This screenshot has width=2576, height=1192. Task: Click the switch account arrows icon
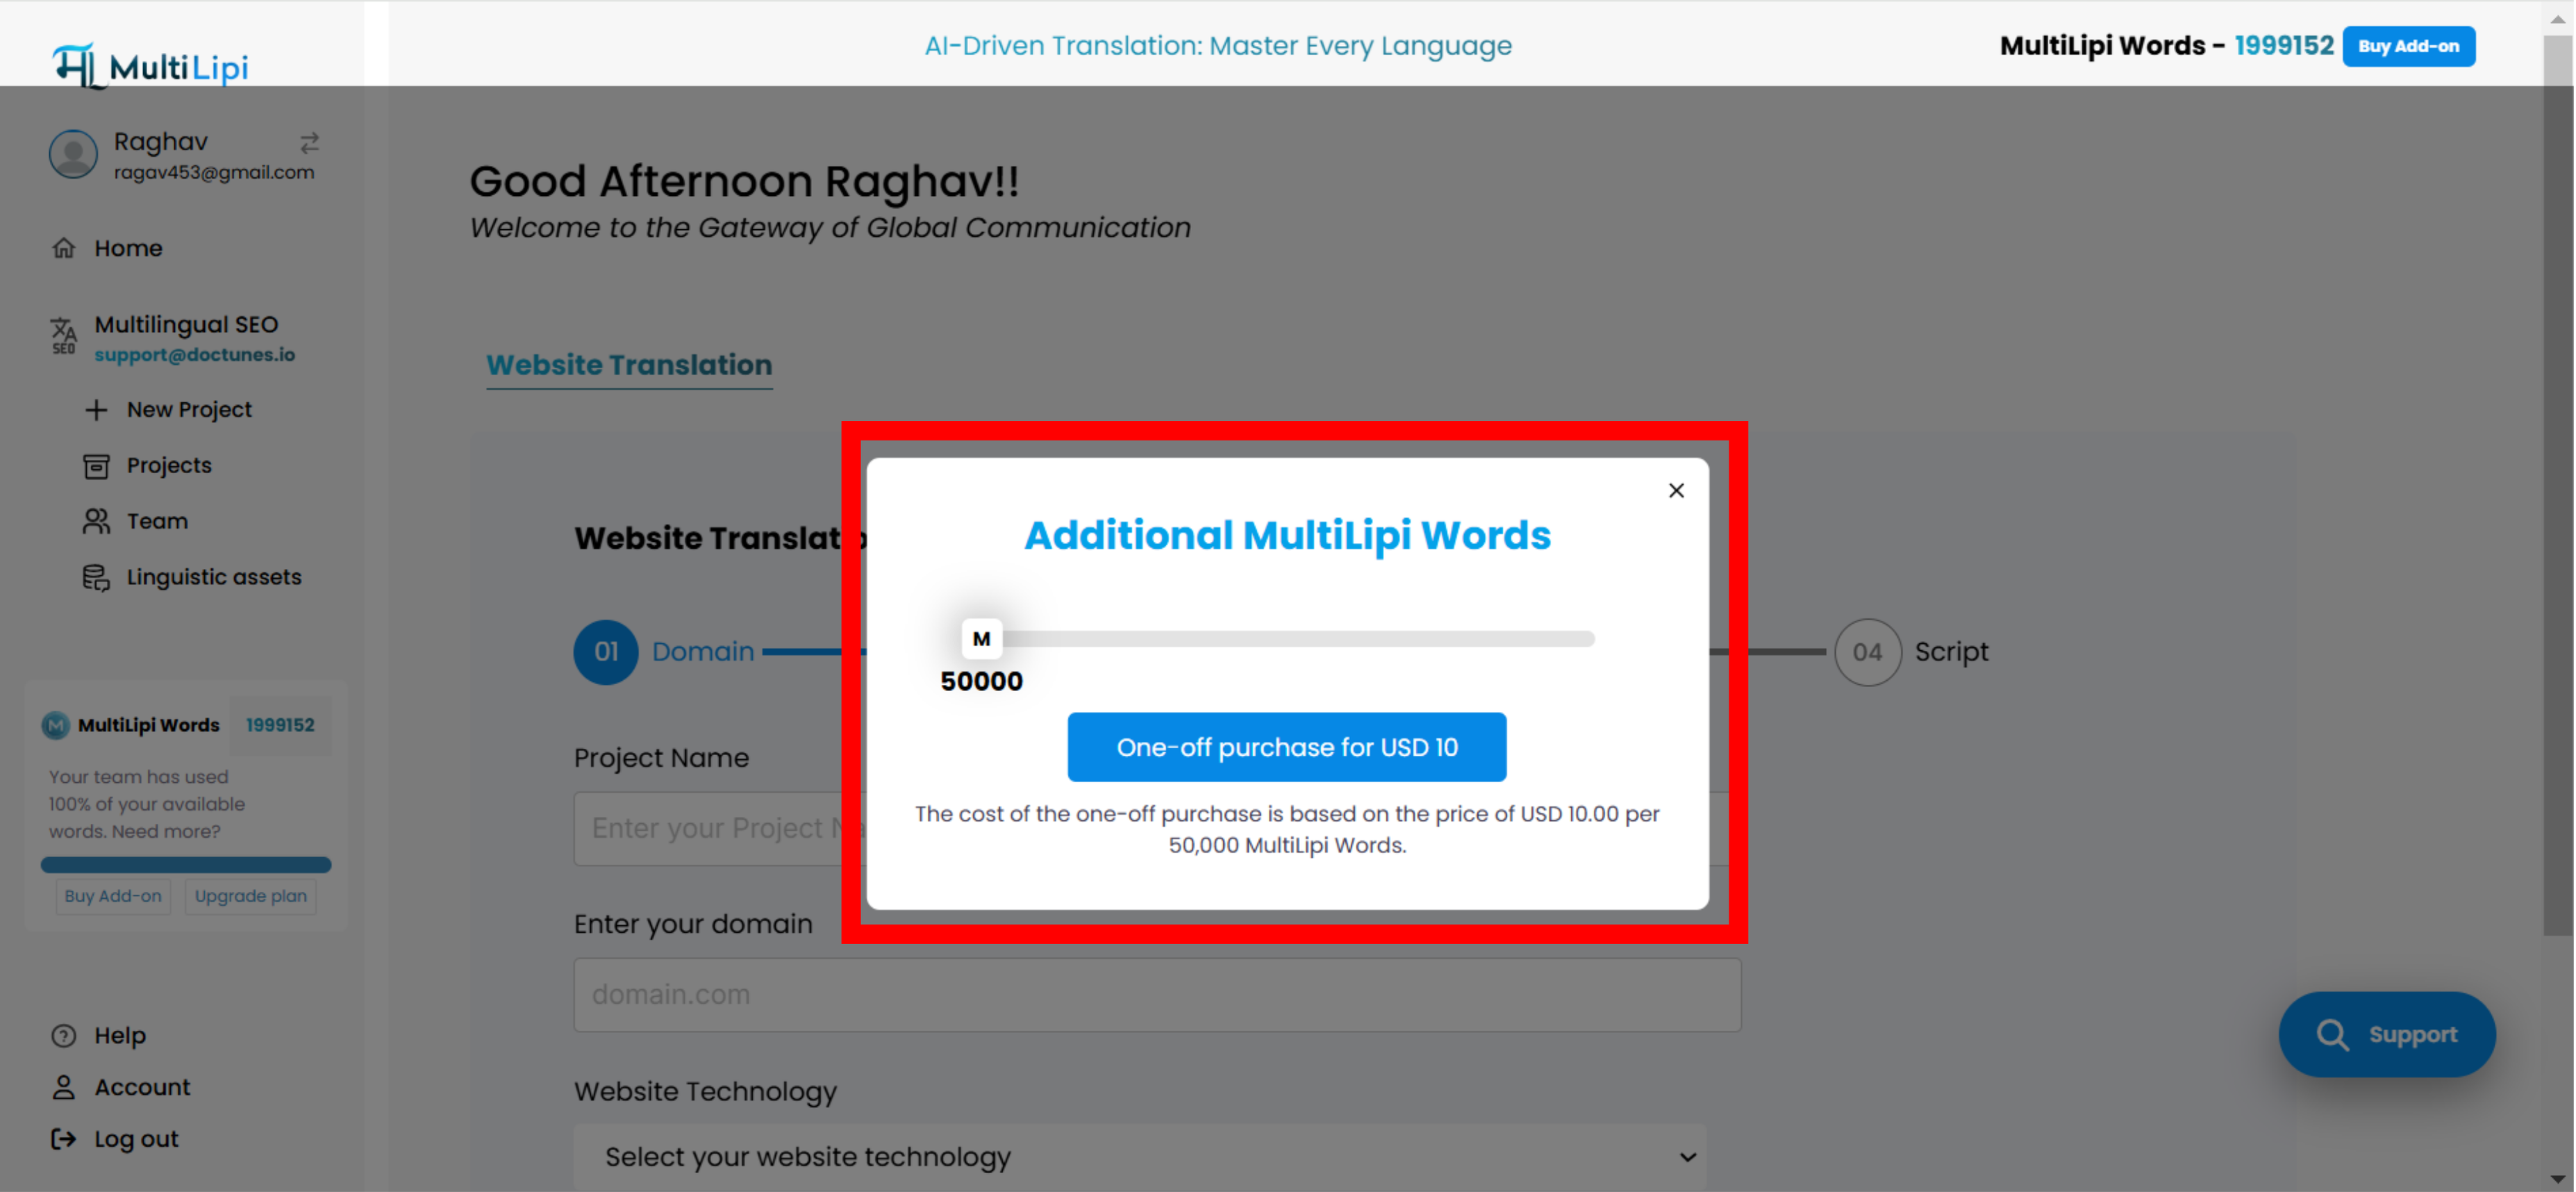tap(309, 143)
